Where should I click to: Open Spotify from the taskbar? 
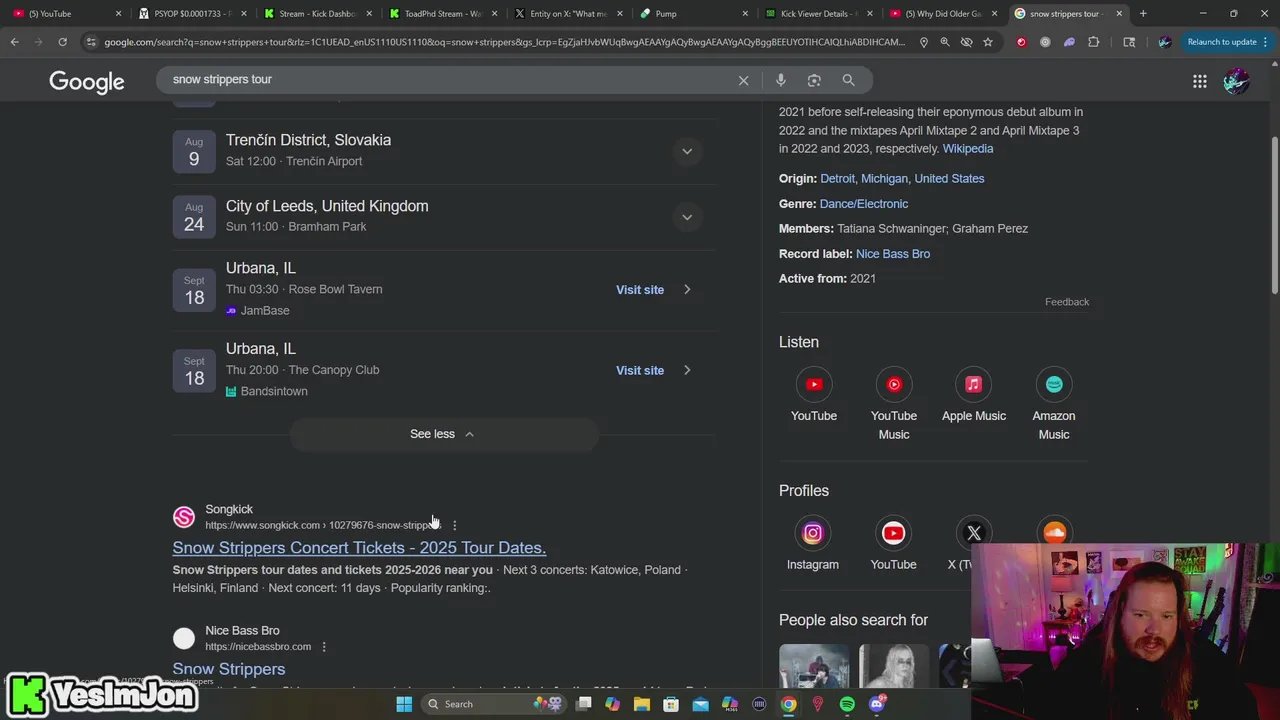pyautogui.click(x=847, y=704)
